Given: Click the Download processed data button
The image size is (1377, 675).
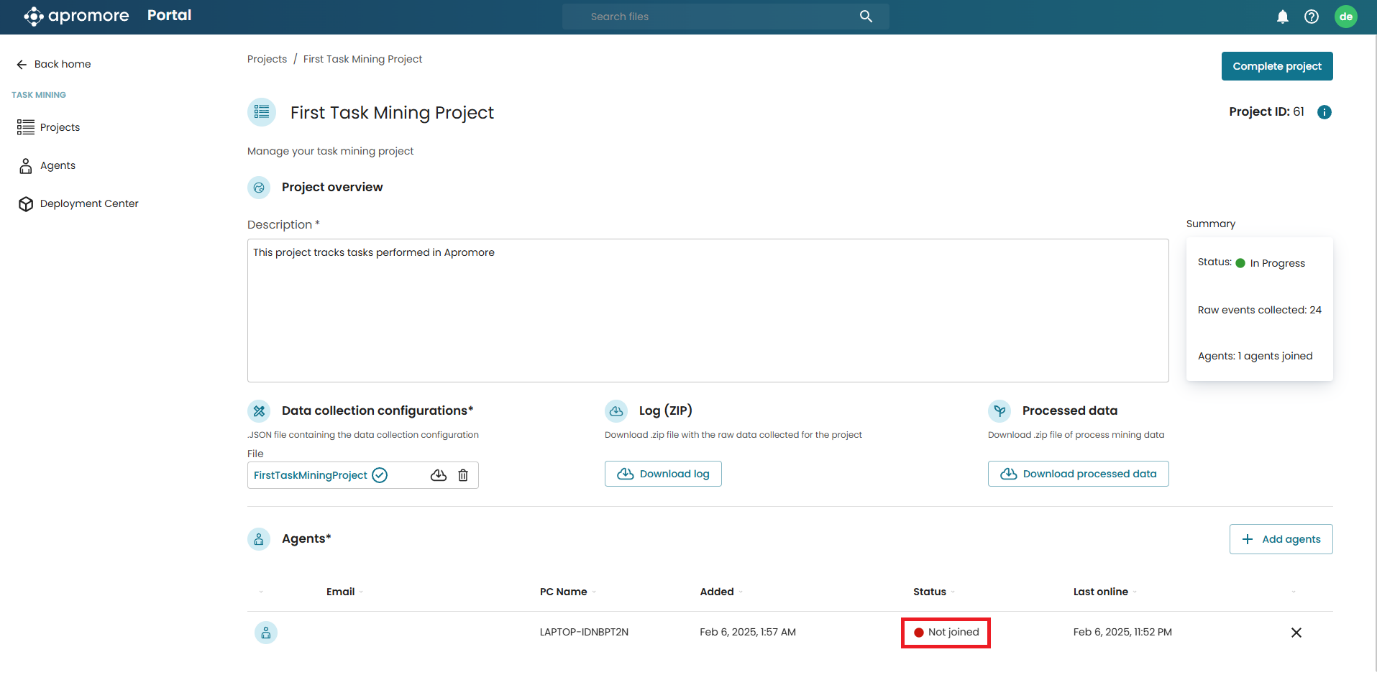Looking at the screenshot, I should coord(1078,474).
